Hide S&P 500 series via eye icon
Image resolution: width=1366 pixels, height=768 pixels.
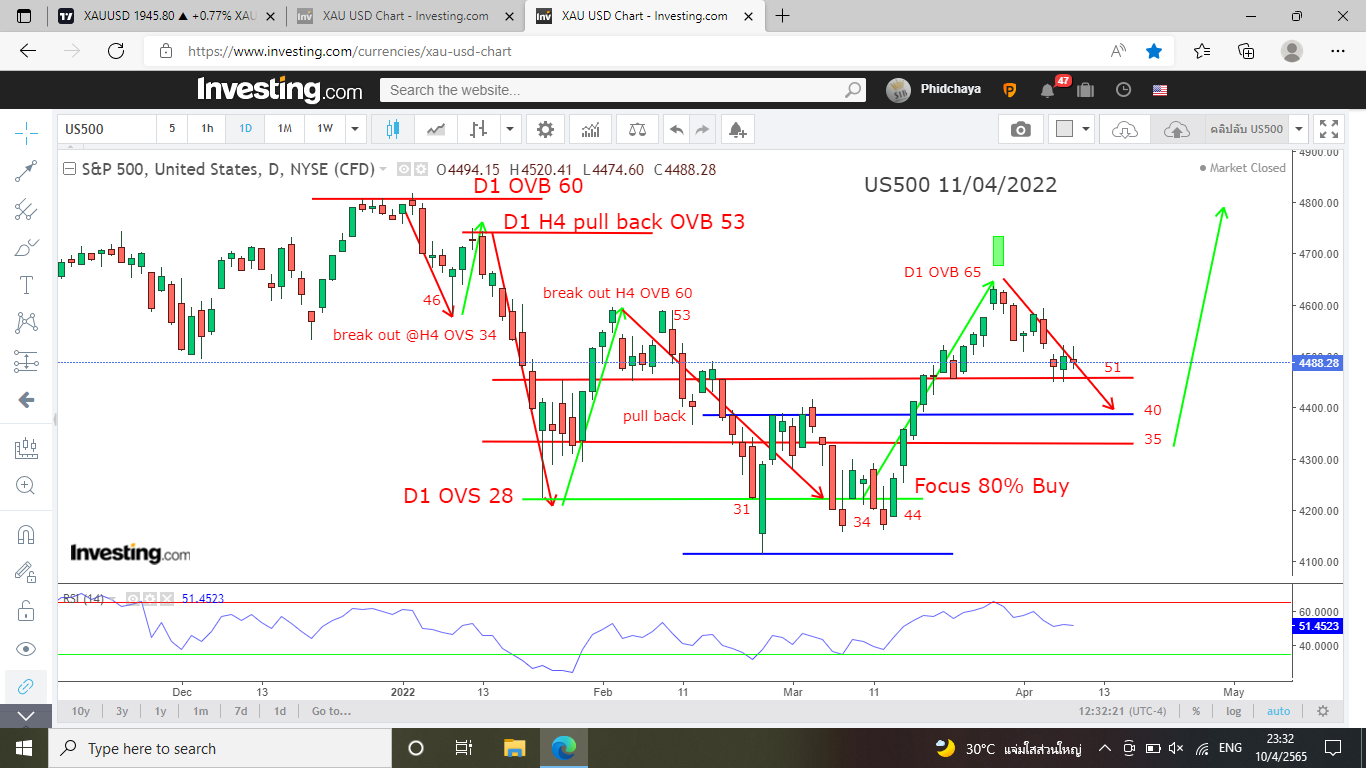tap(403, 169)
